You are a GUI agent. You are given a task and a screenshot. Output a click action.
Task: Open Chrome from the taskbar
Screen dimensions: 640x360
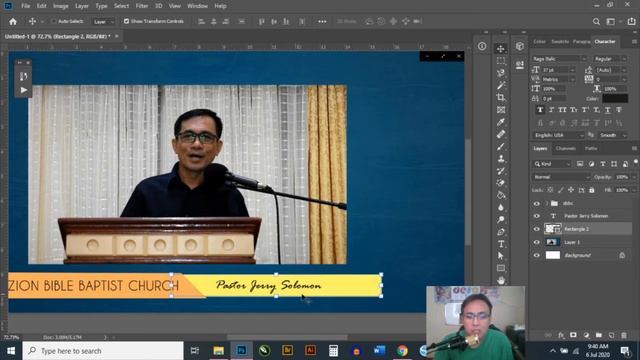[x=402, y=351]
